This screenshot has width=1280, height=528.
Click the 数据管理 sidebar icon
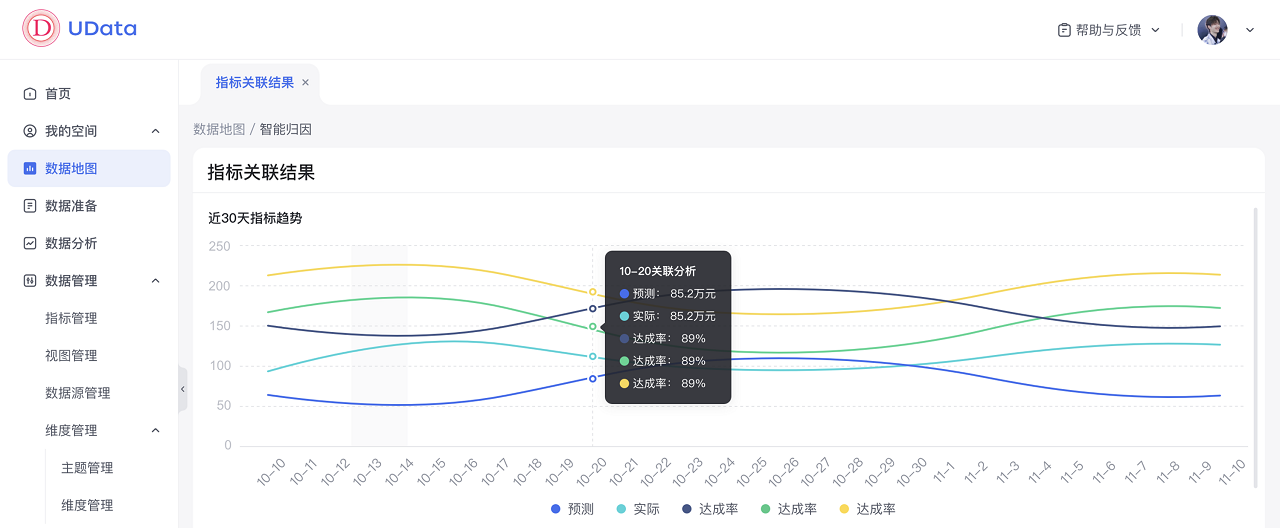30,281
